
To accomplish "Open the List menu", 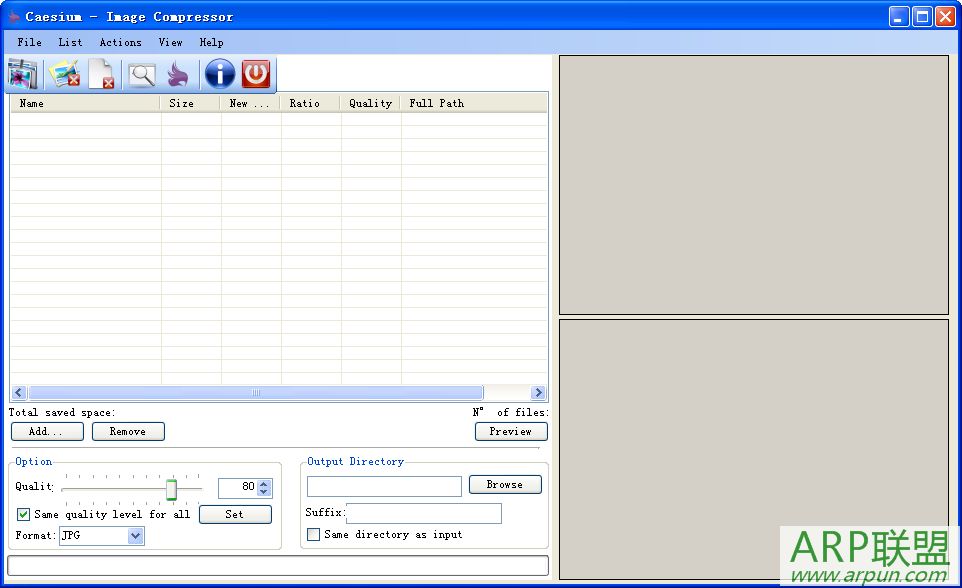I will tap(70, 42).
